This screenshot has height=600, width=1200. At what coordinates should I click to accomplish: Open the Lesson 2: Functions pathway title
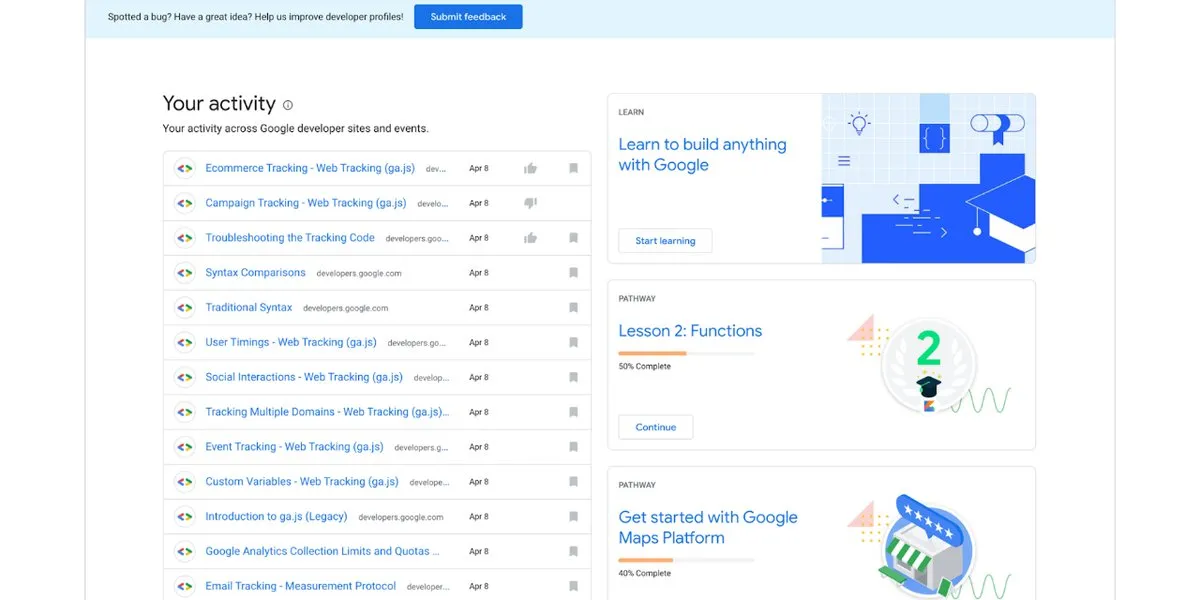coord(690,331)
